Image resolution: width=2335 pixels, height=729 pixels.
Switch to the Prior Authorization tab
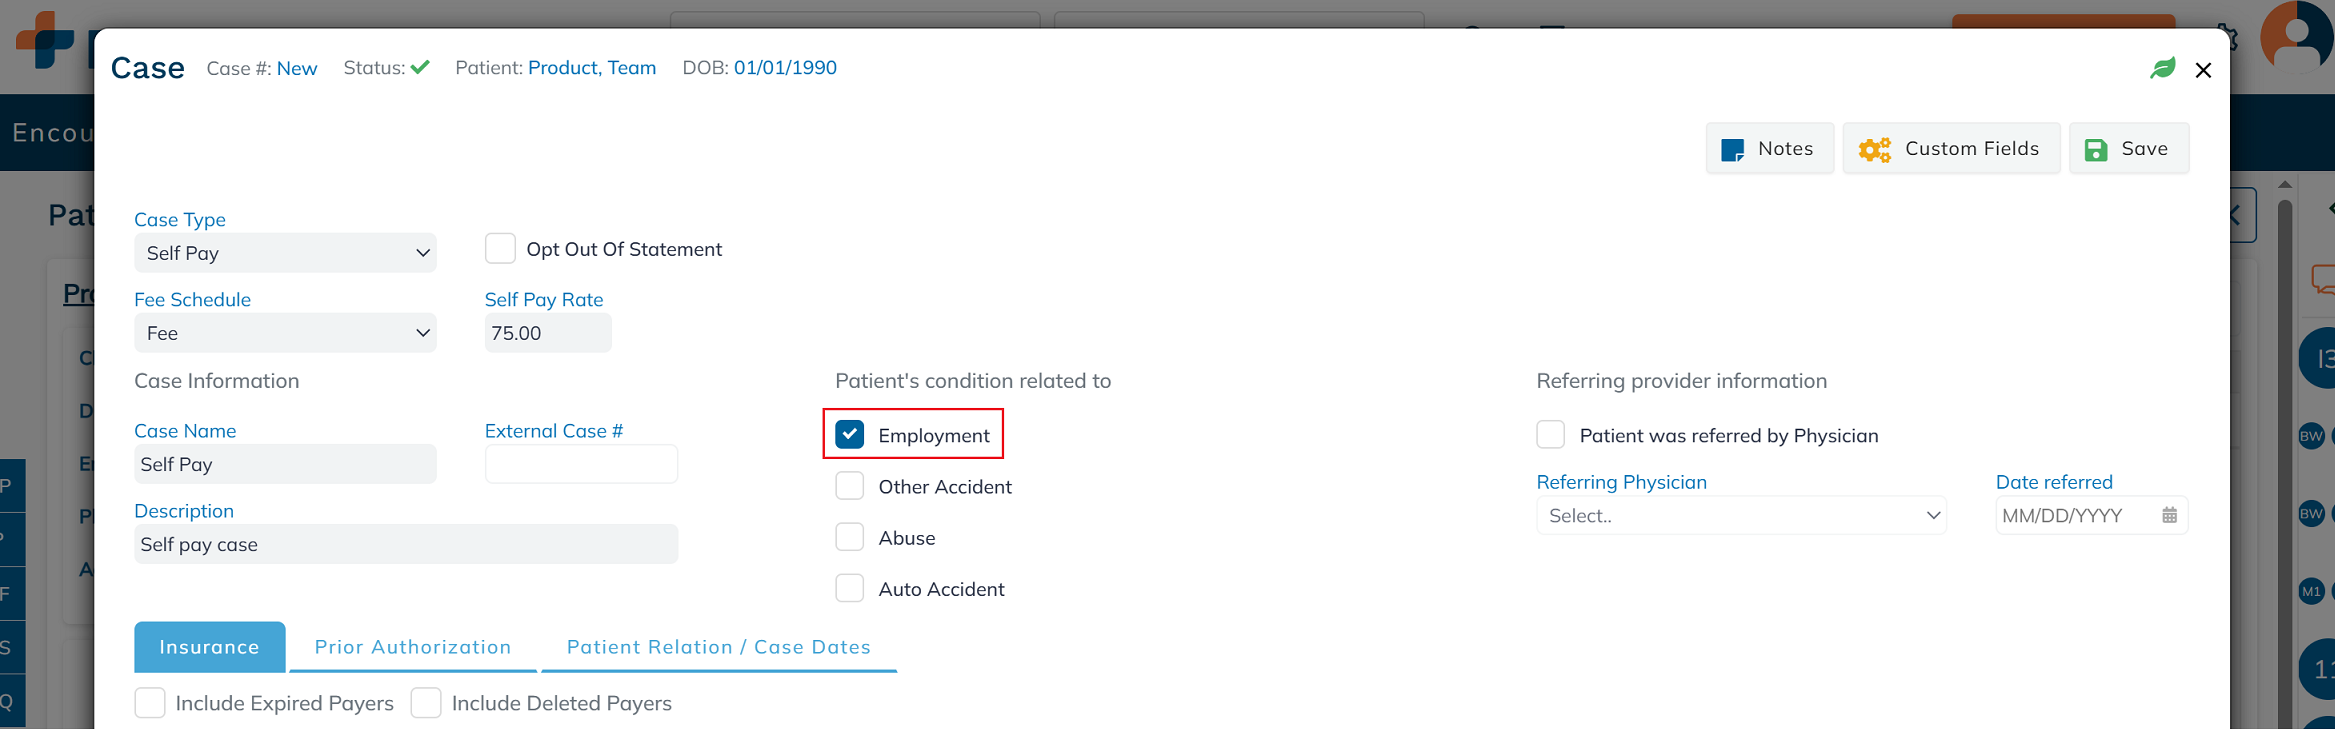(x=413, y=647)
